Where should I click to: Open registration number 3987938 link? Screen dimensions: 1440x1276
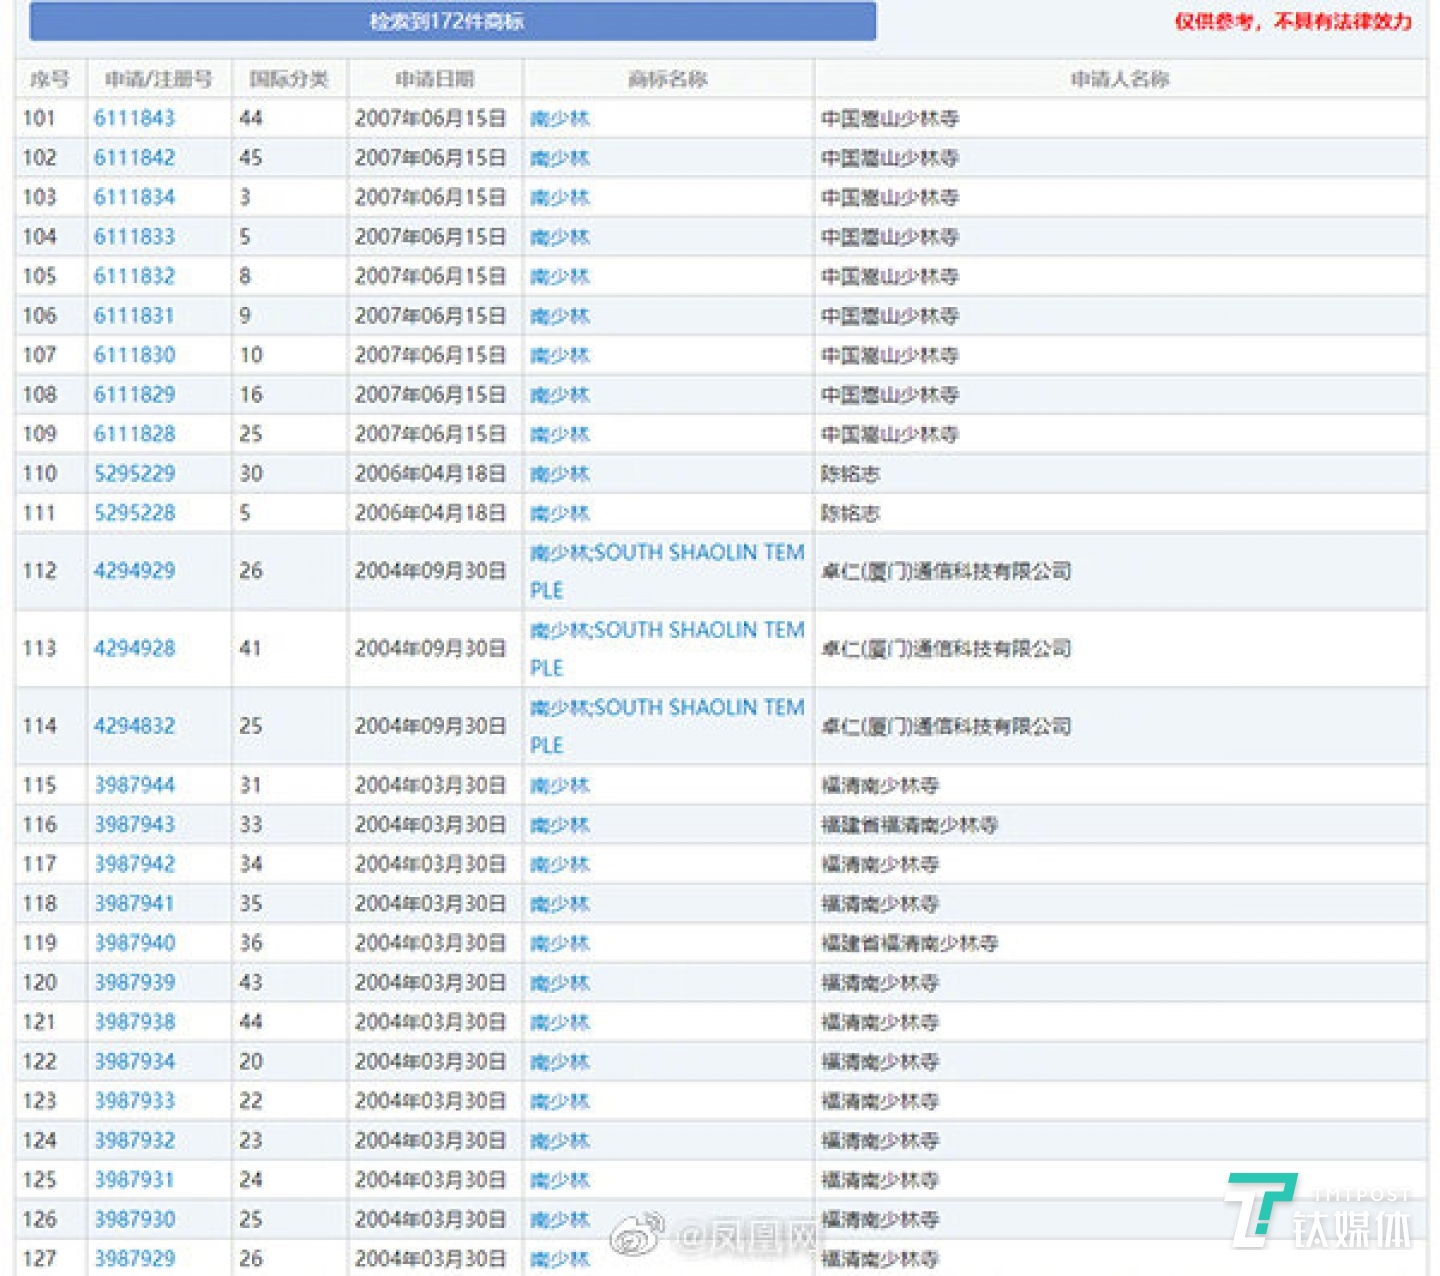tap(135, 1022)
